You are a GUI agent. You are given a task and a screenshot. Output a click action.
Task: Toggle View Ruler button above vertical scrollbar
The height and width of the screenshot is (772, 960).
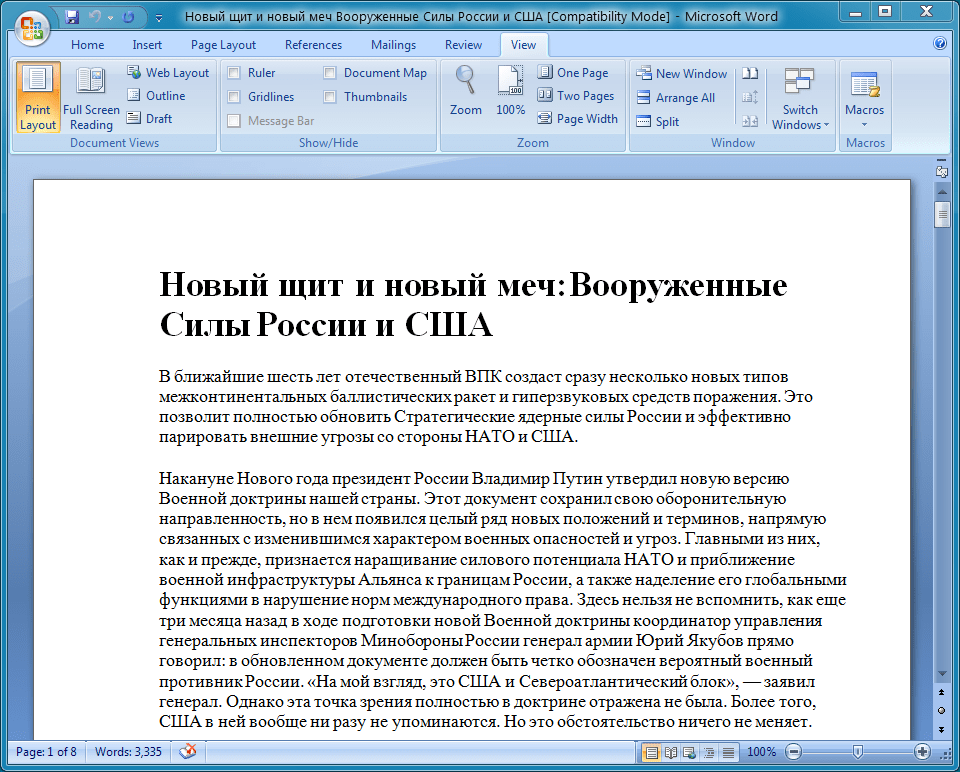(942, 171)
